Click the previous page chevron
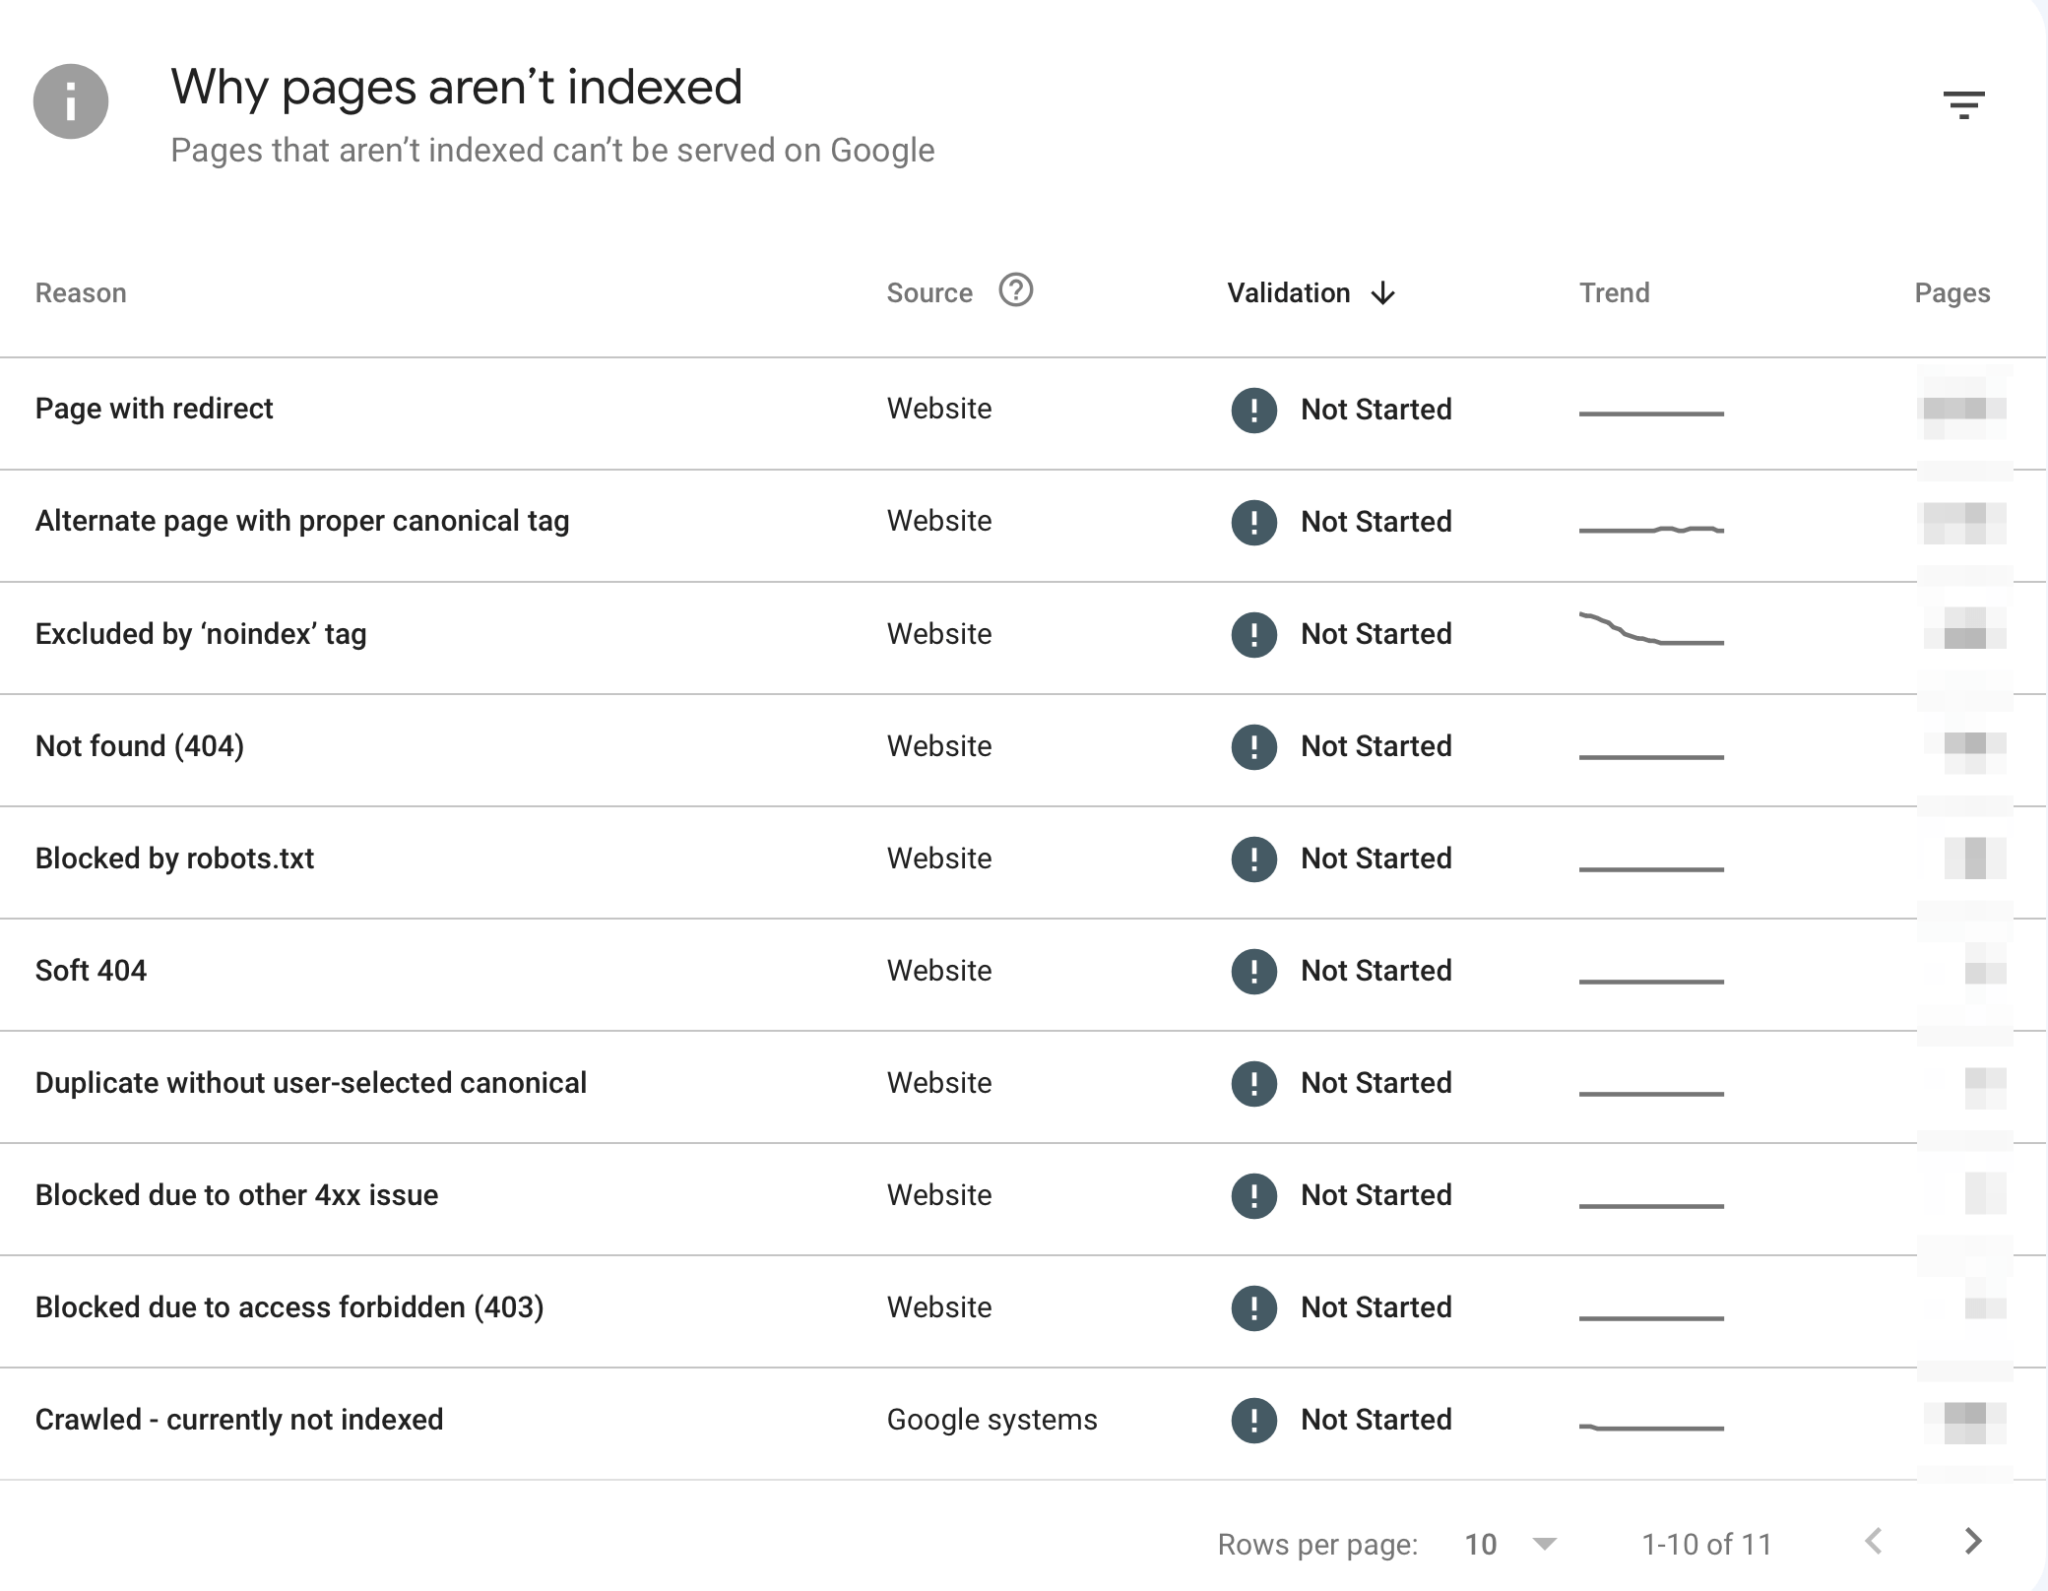 1872,1544
